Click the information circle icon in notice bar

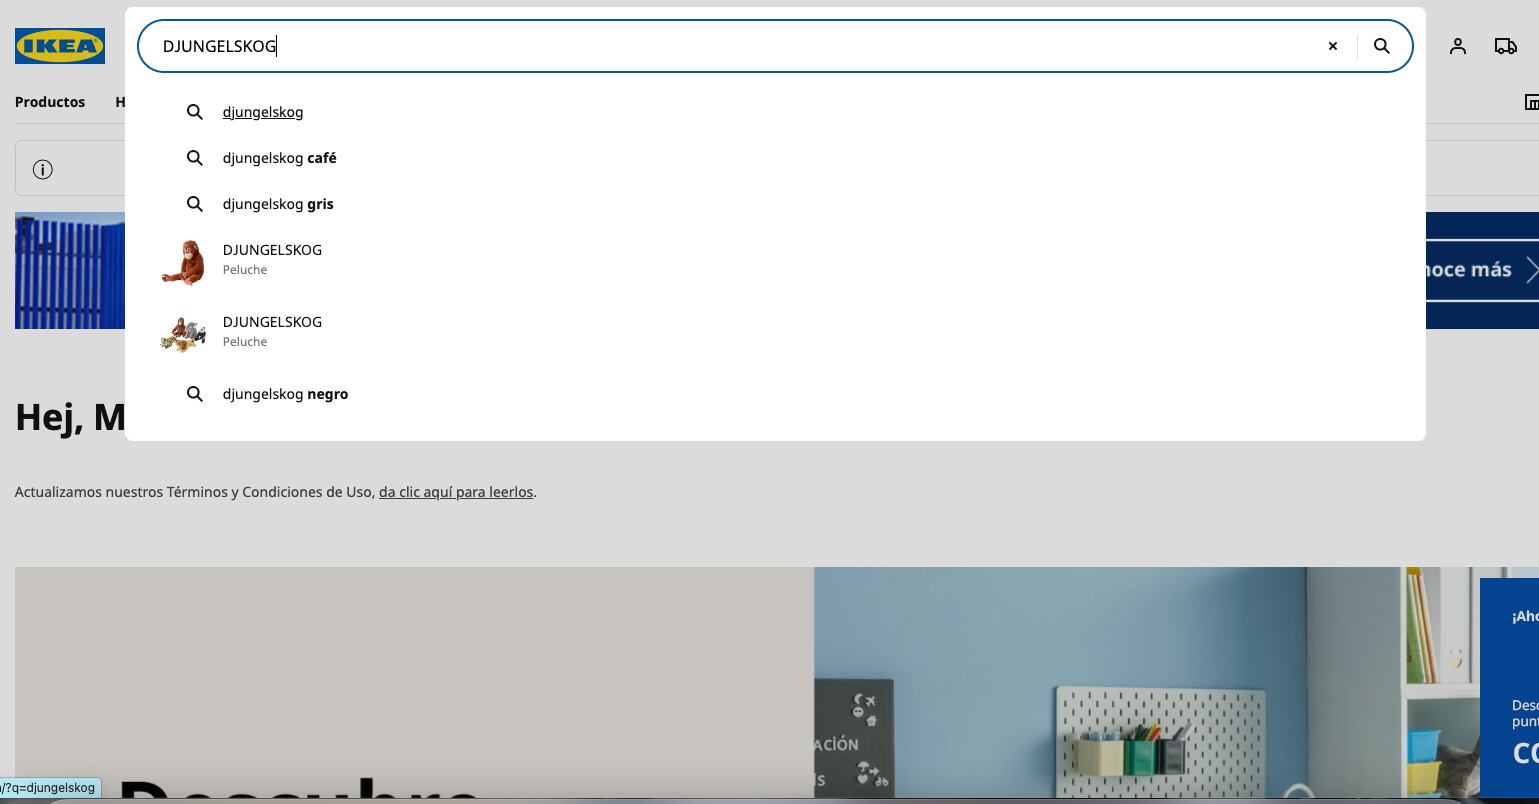[x=43, y=169]
